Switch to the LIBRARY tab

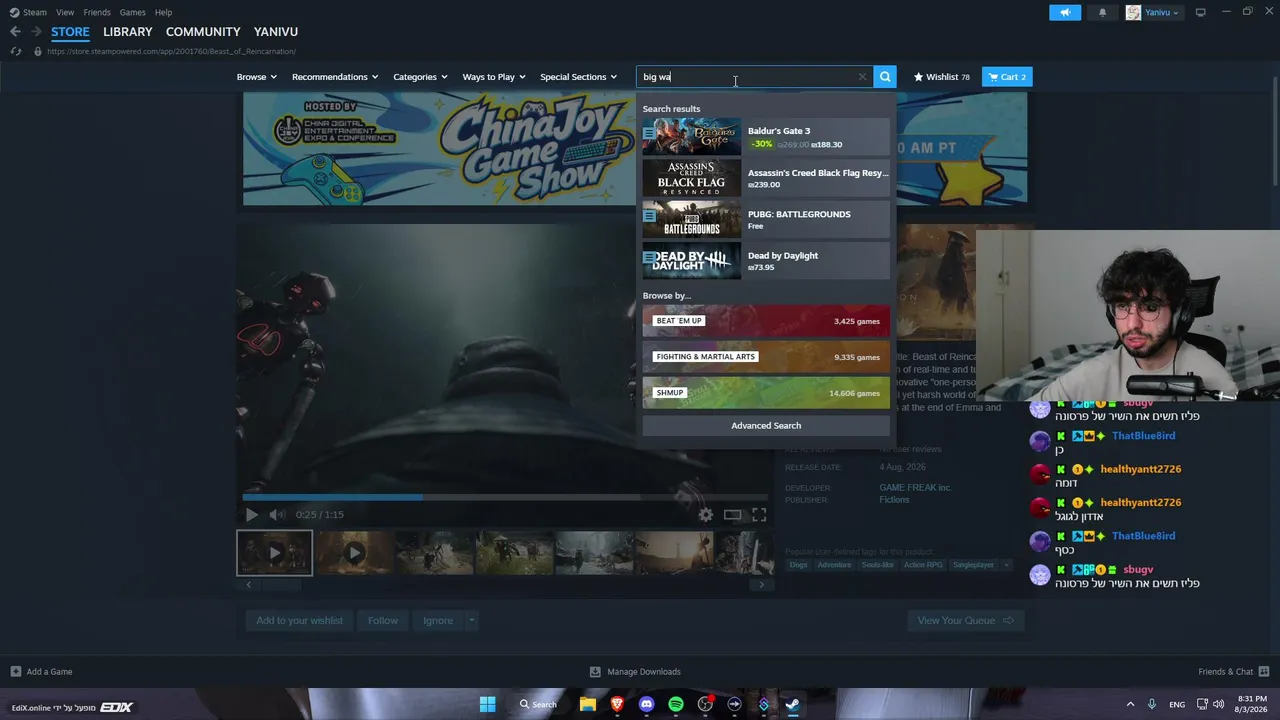(128, 32)
